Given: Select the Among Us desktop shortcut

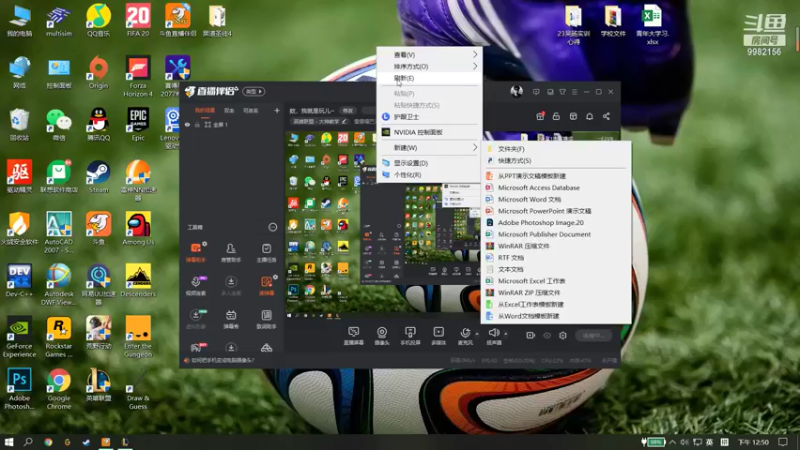Looking at the screenshot, I should click(138, 228).
